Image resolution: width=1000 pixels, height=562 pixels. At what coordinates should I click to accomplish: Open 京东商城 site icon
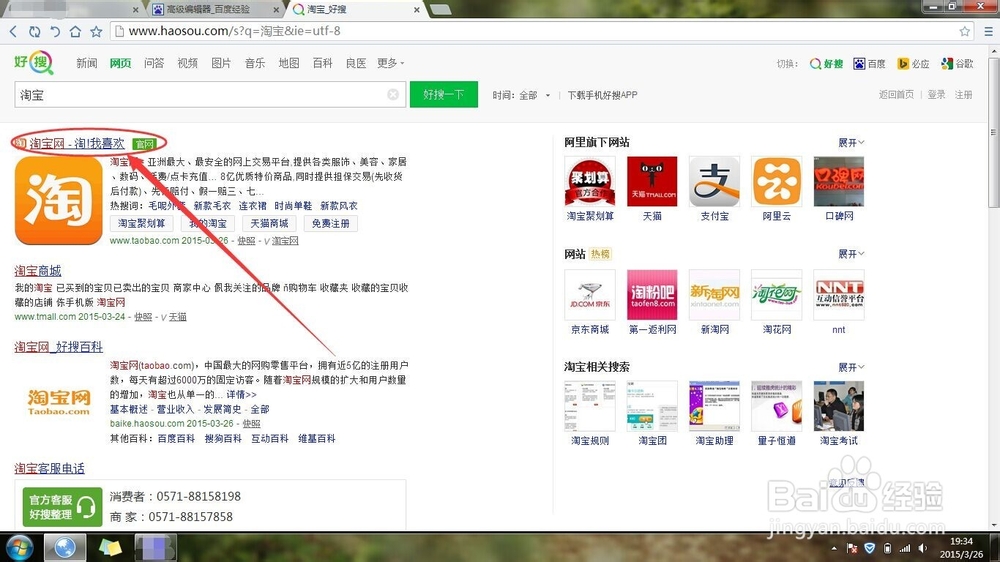tap(590, 295)
